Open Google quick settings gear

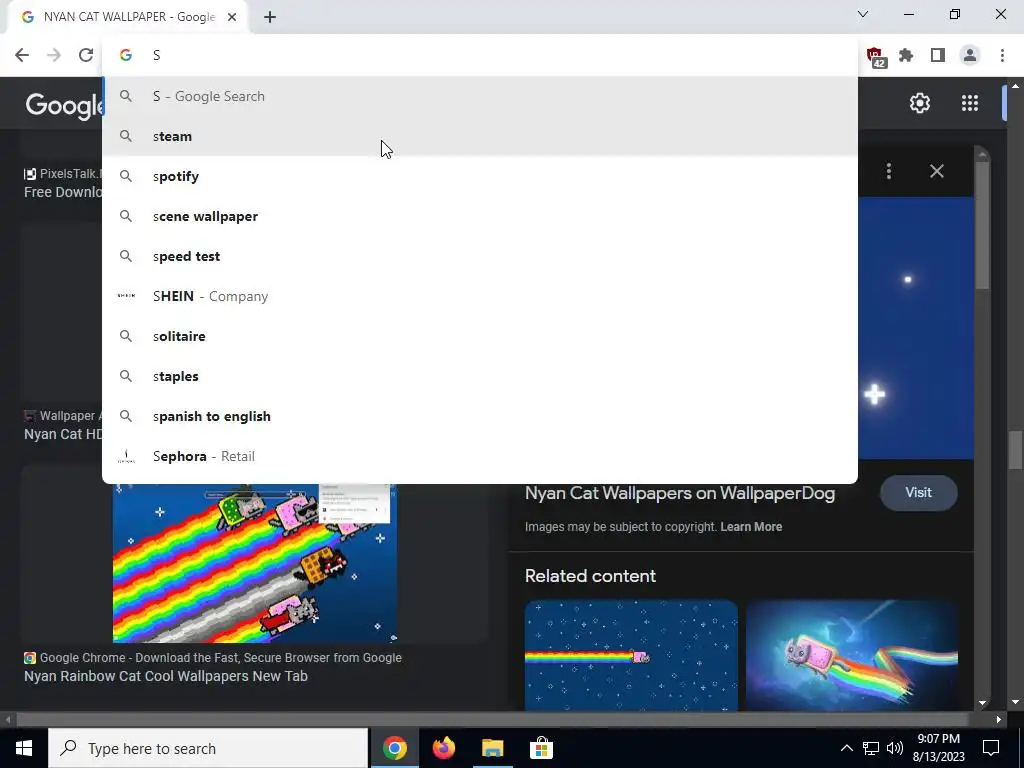click(x=920, y=103)
